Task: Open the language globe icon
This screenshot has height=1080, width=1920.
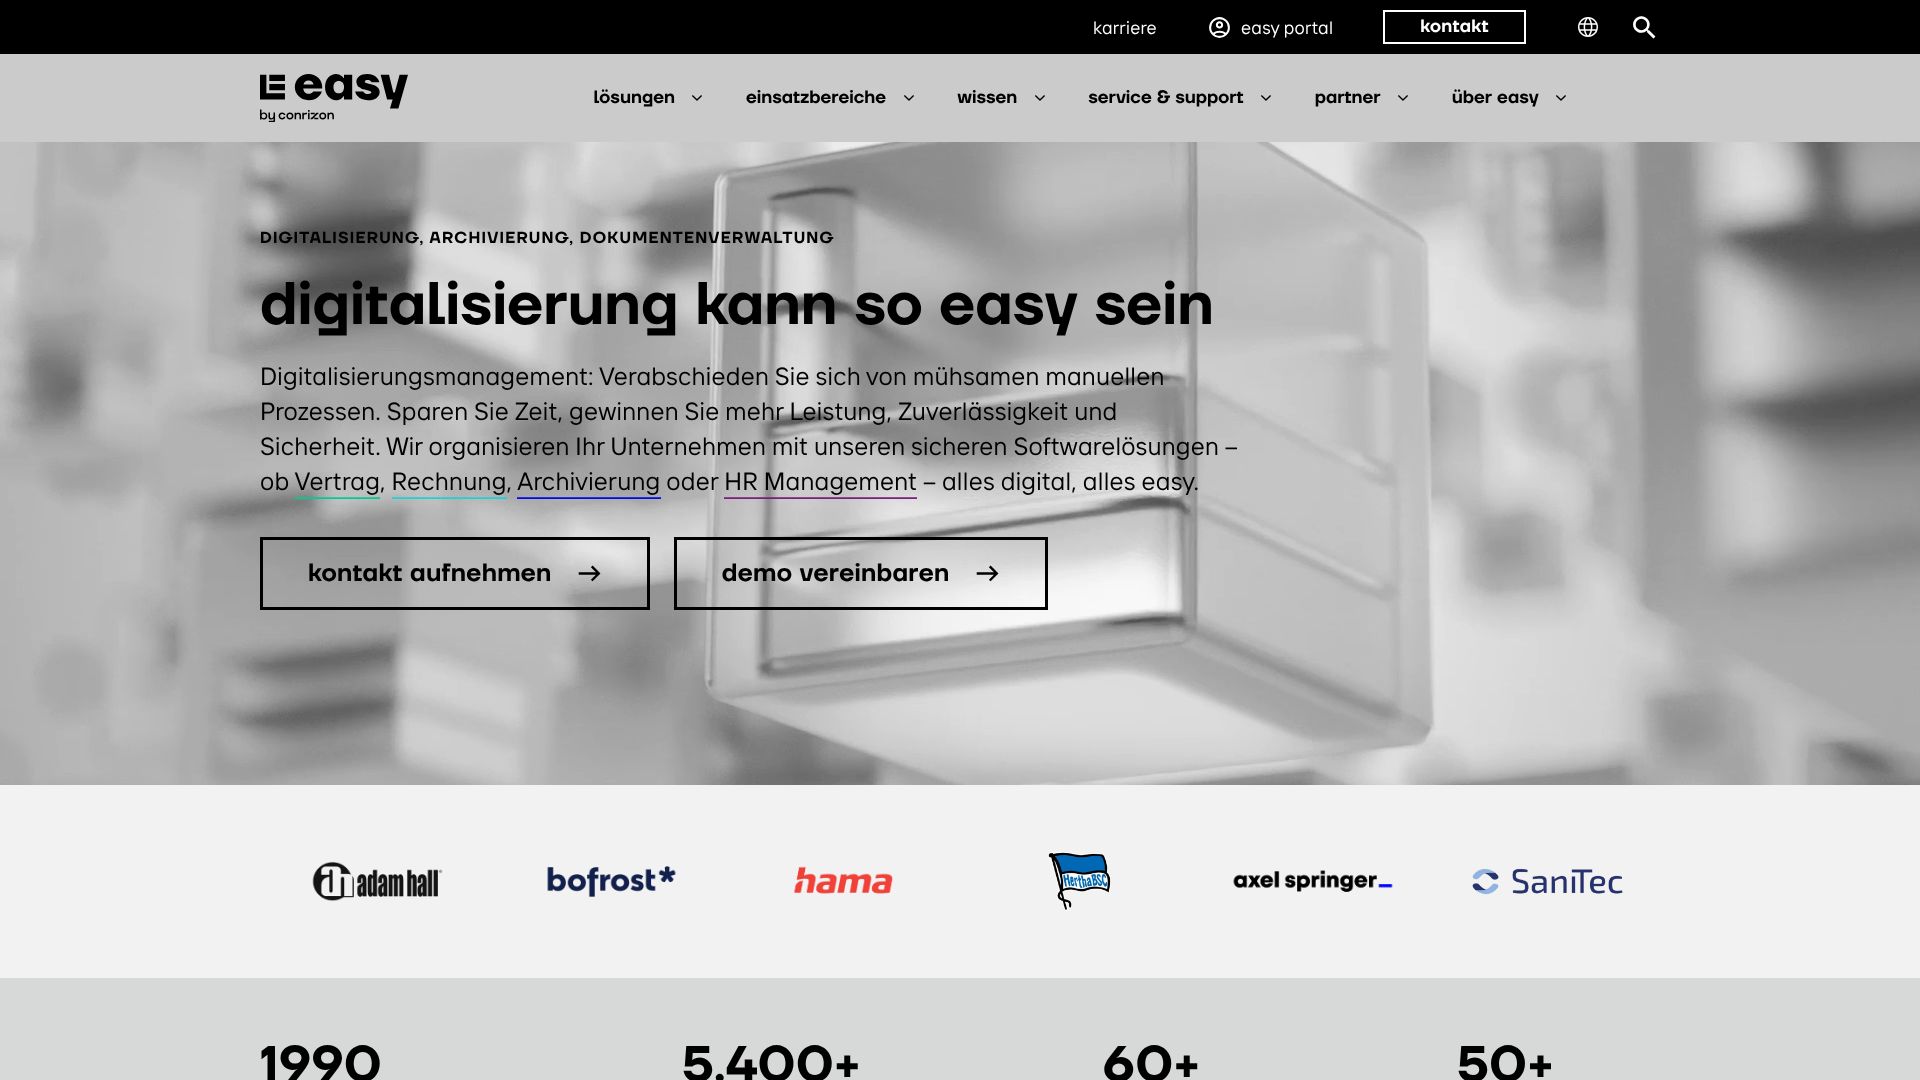Action: point(1587,27)
